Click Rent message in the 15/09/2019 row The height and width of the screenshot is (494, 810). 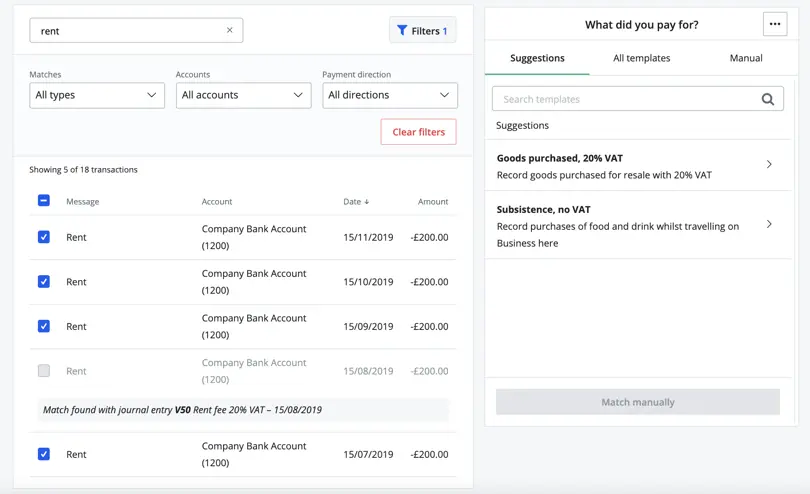click(76, 326)
